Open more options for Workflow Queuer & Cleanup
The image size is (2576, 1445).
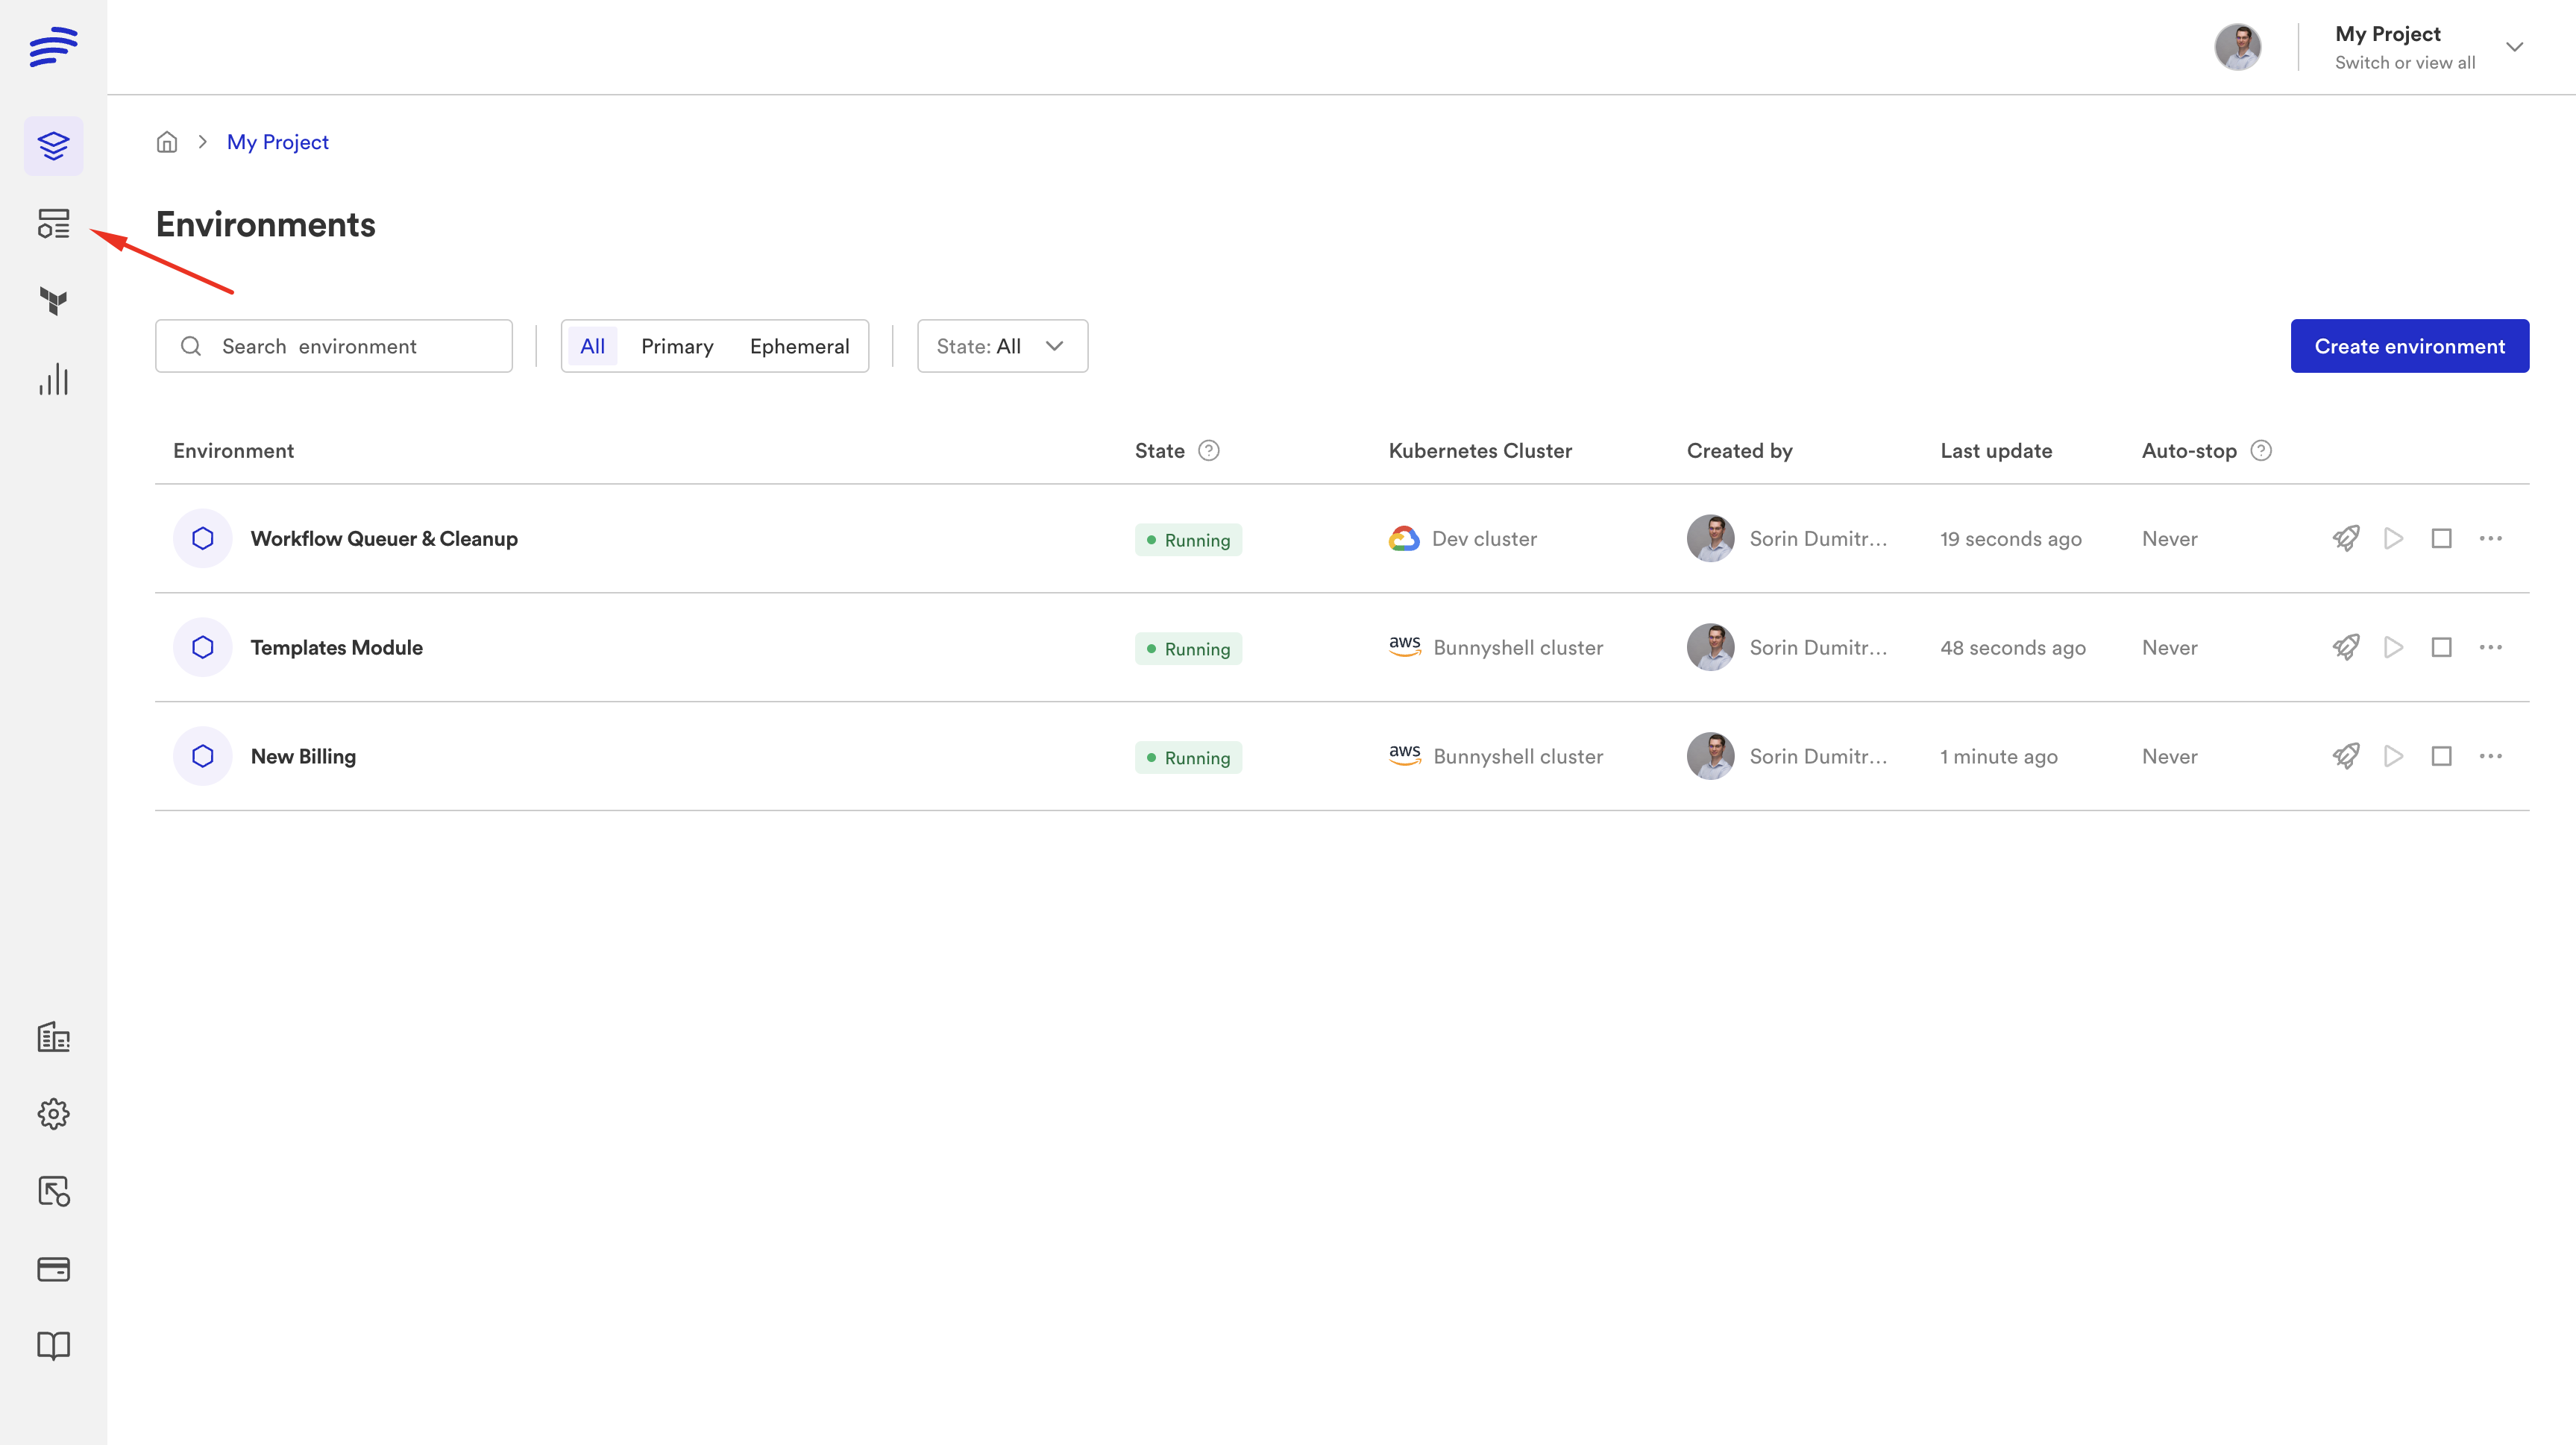pos(2490,538)
